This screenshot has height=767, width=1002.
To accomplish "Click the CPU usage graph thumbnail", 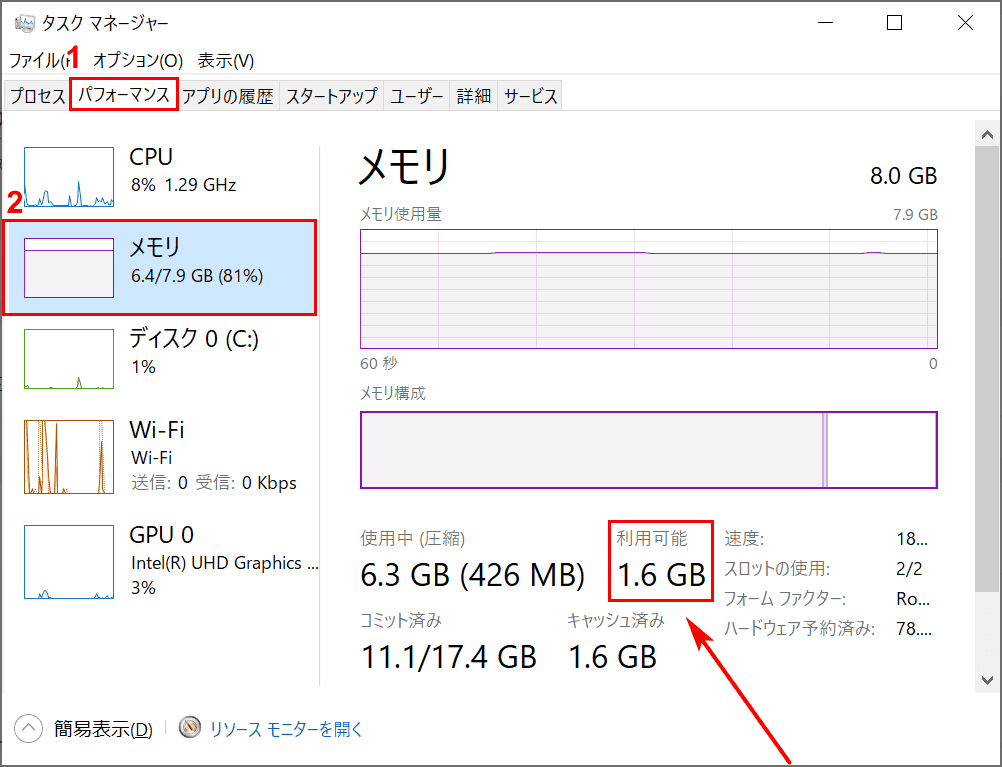I will pos(69,177).
